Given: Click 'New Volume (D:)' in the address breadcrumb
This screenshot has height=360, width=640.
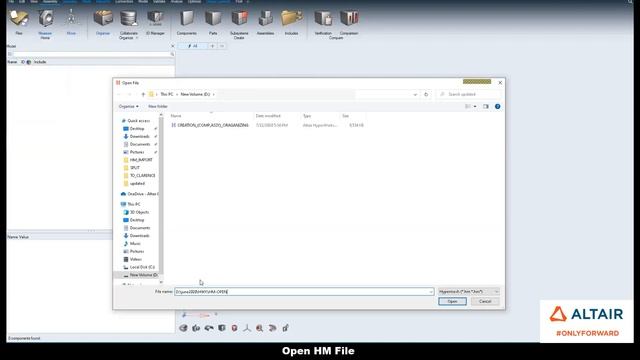Looking at the screenshot, I should tap(195, 94).
